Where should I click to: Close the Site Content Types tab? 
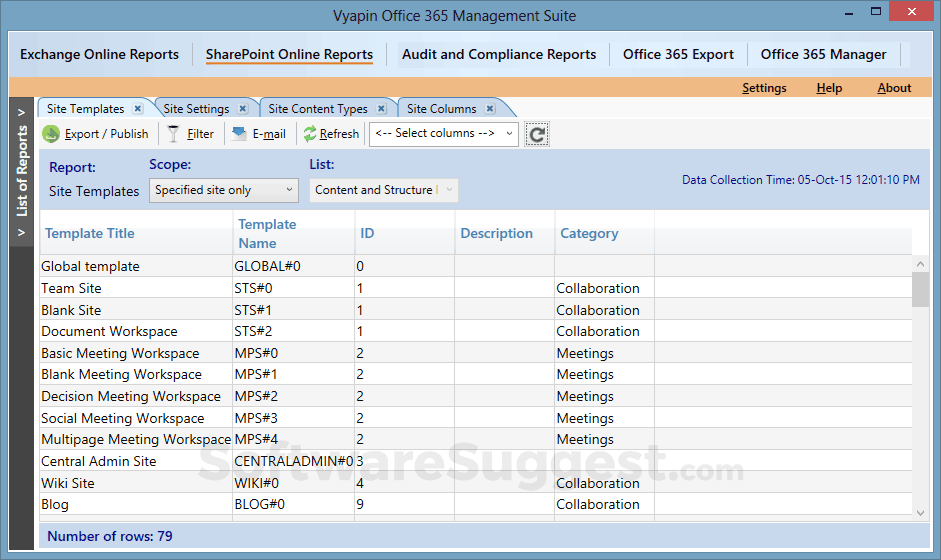coord(381,109)
